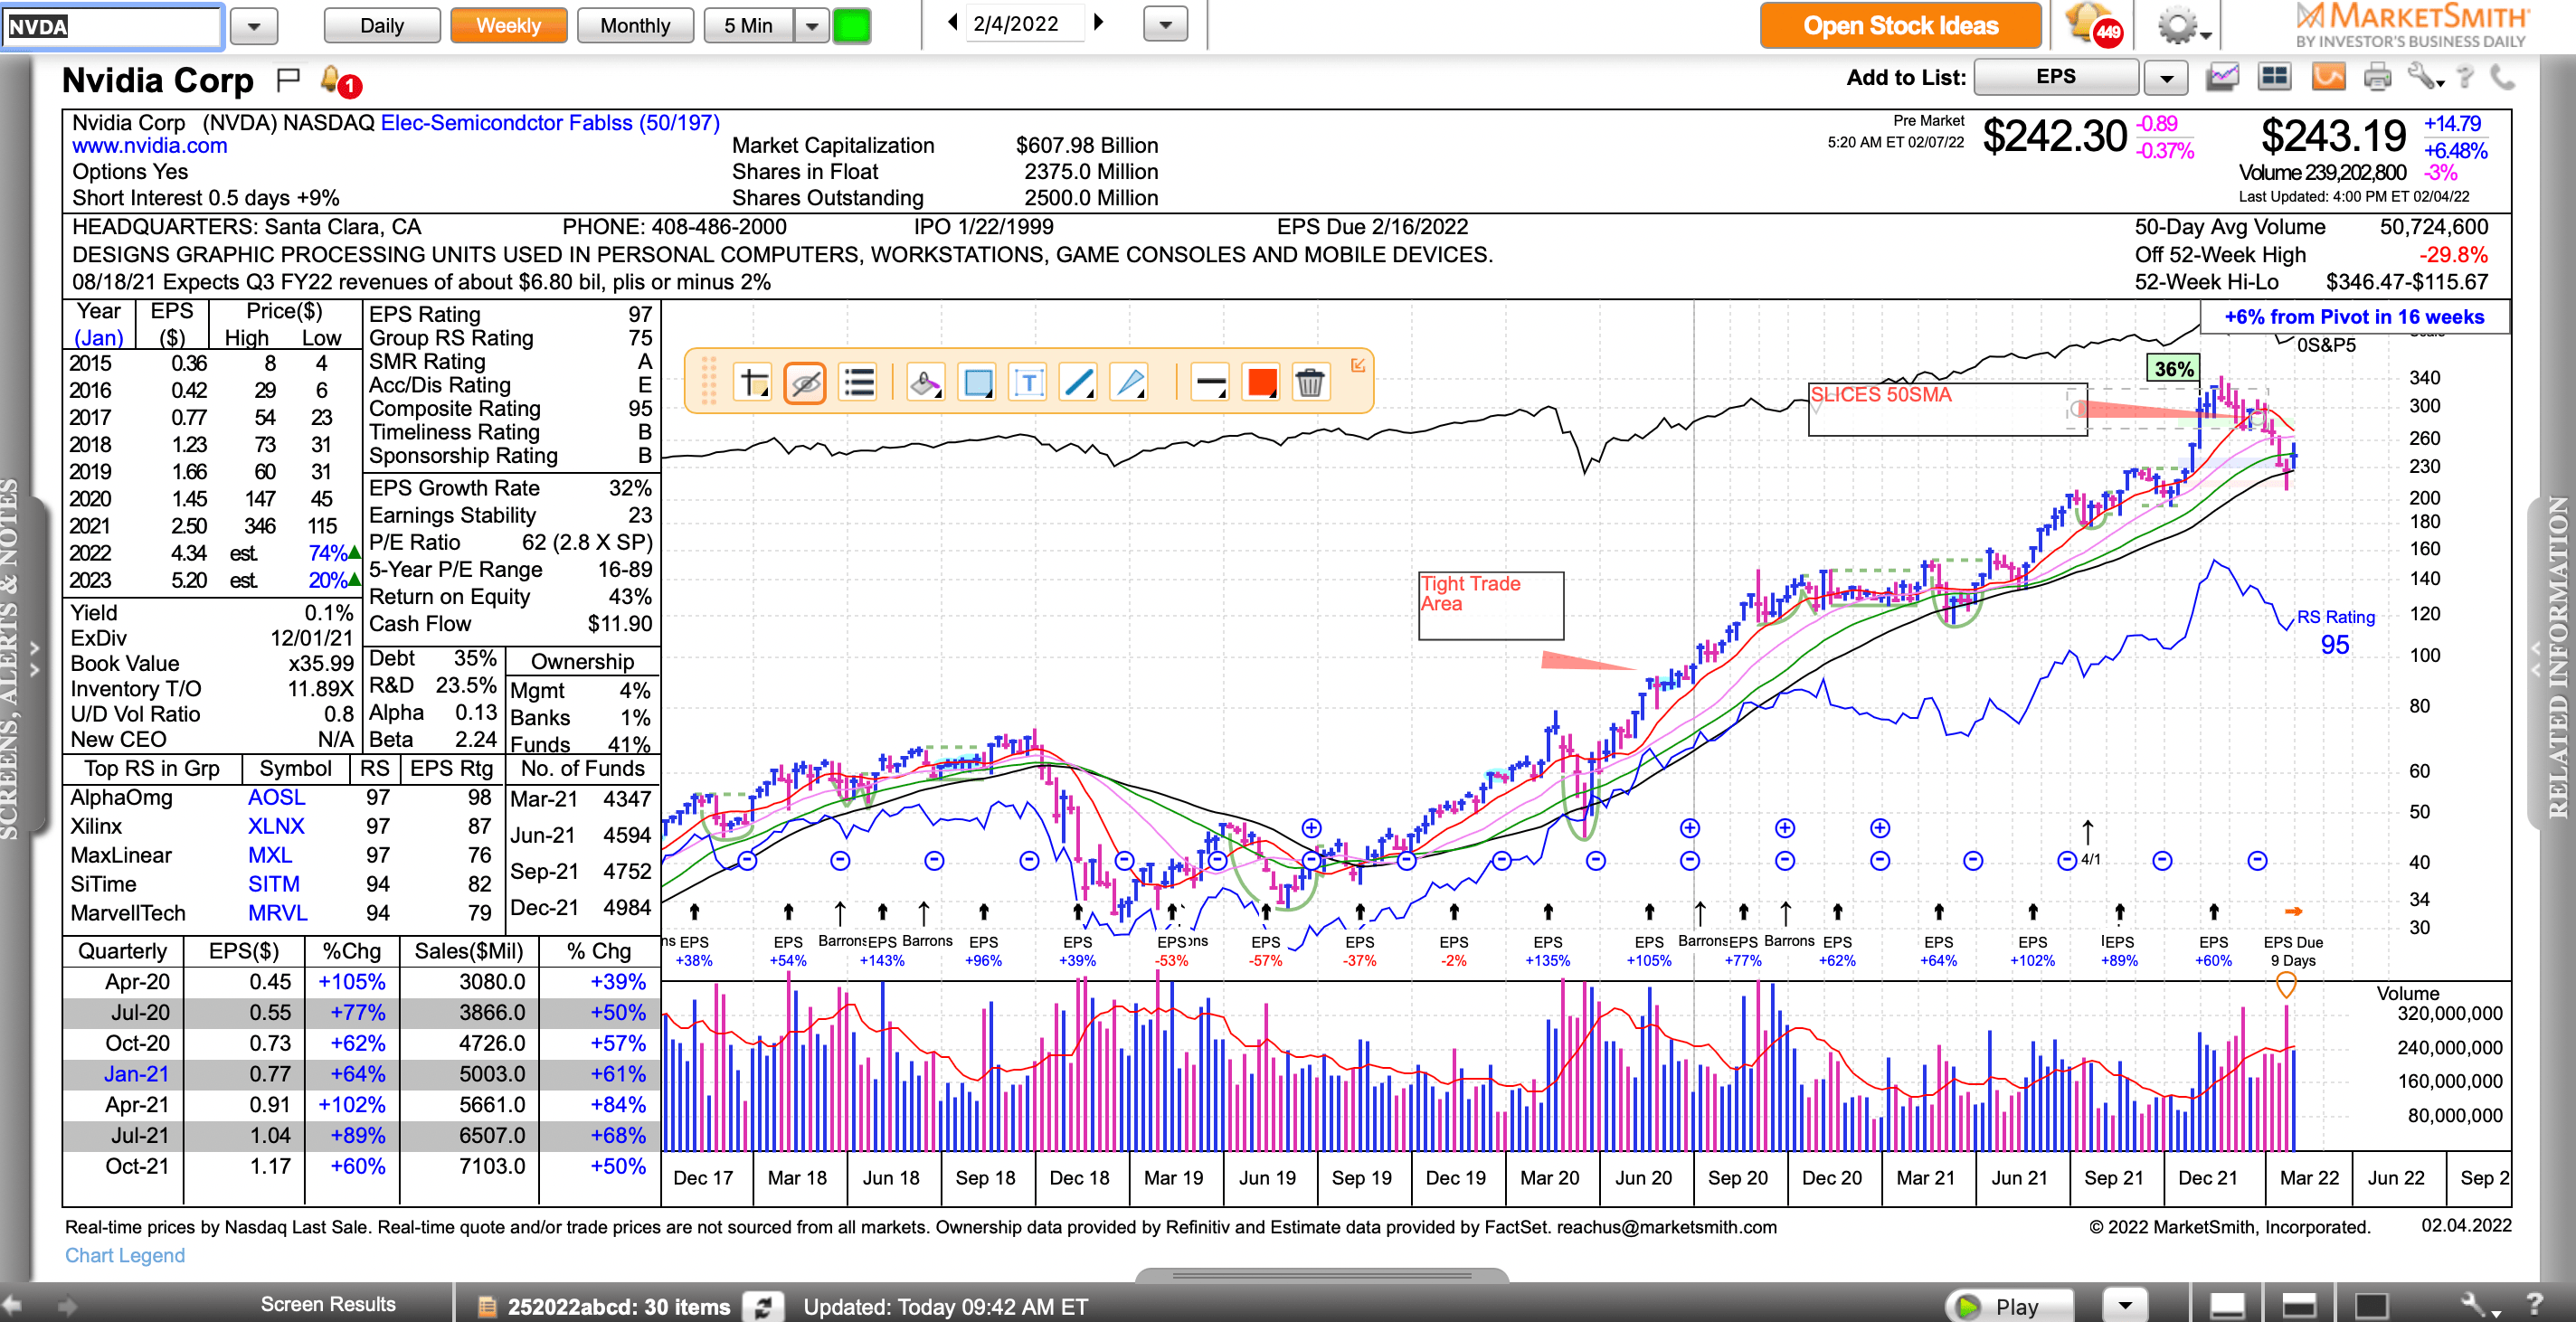Switch chart to Weekly period
This screenshot has height=1322, width=2576.
pyautogui.click(x=508, y=25)
